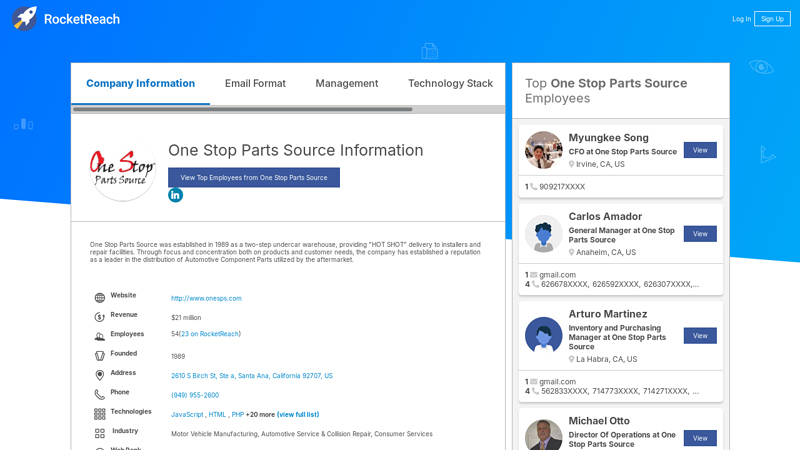800x450 pixels.
Task: Click the squares icon beside Industry
Action: tap(99, 433)
